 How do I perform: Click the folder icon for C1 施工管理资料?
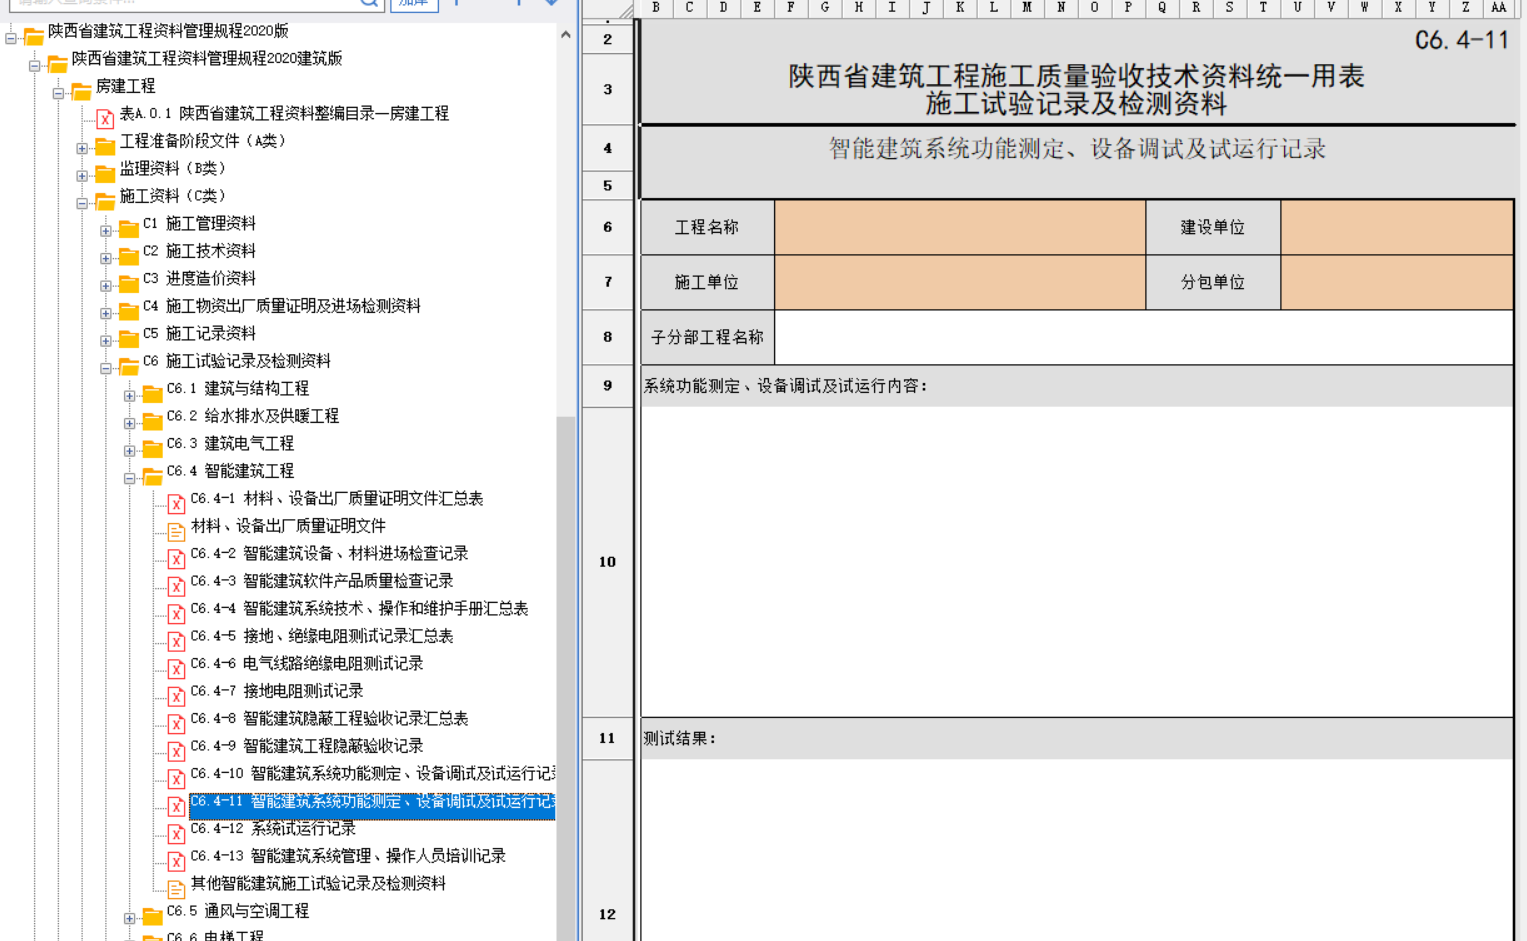pos(128,229)
